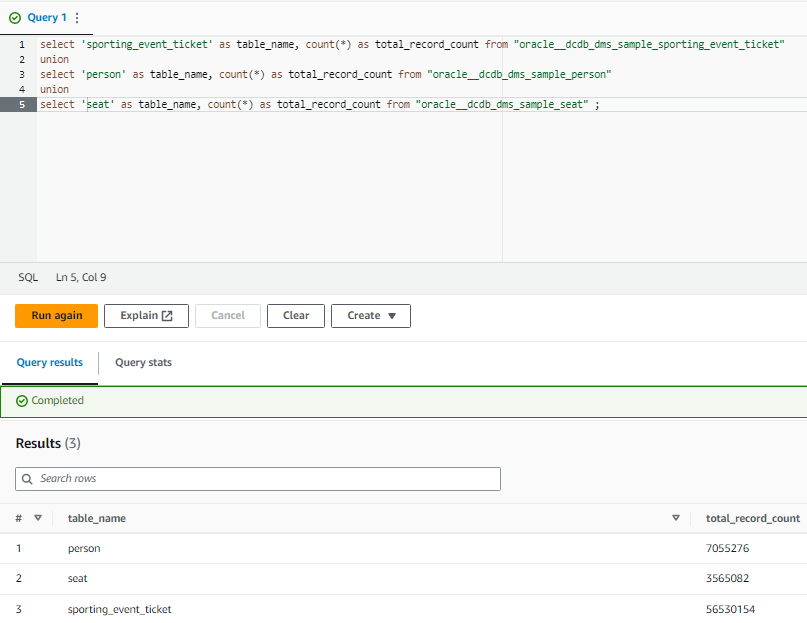Select the 'seat' table name cell
This screenshot has width=807, height=623.
(x=78, y=579)
